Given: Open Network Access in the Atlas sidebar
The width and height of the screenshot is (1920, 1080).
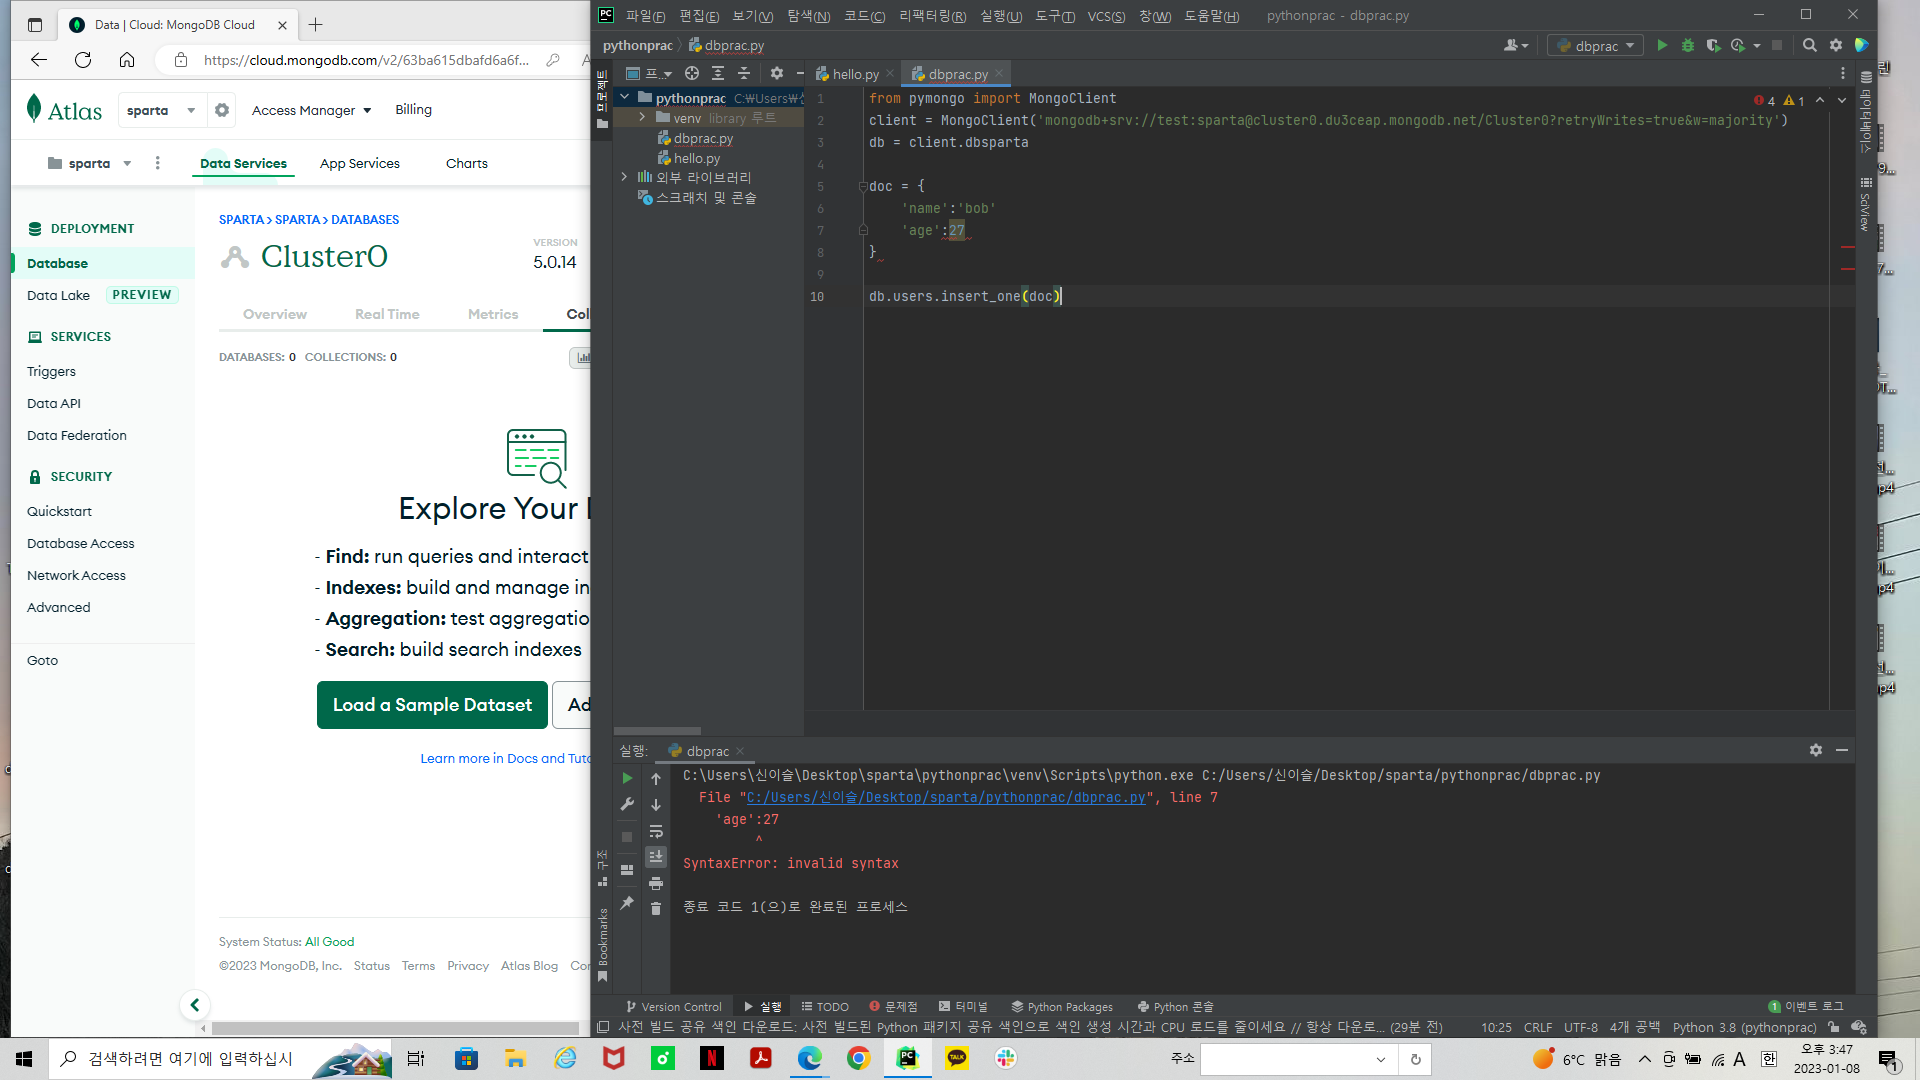Looking at the screenshot, I should [76, 575].
